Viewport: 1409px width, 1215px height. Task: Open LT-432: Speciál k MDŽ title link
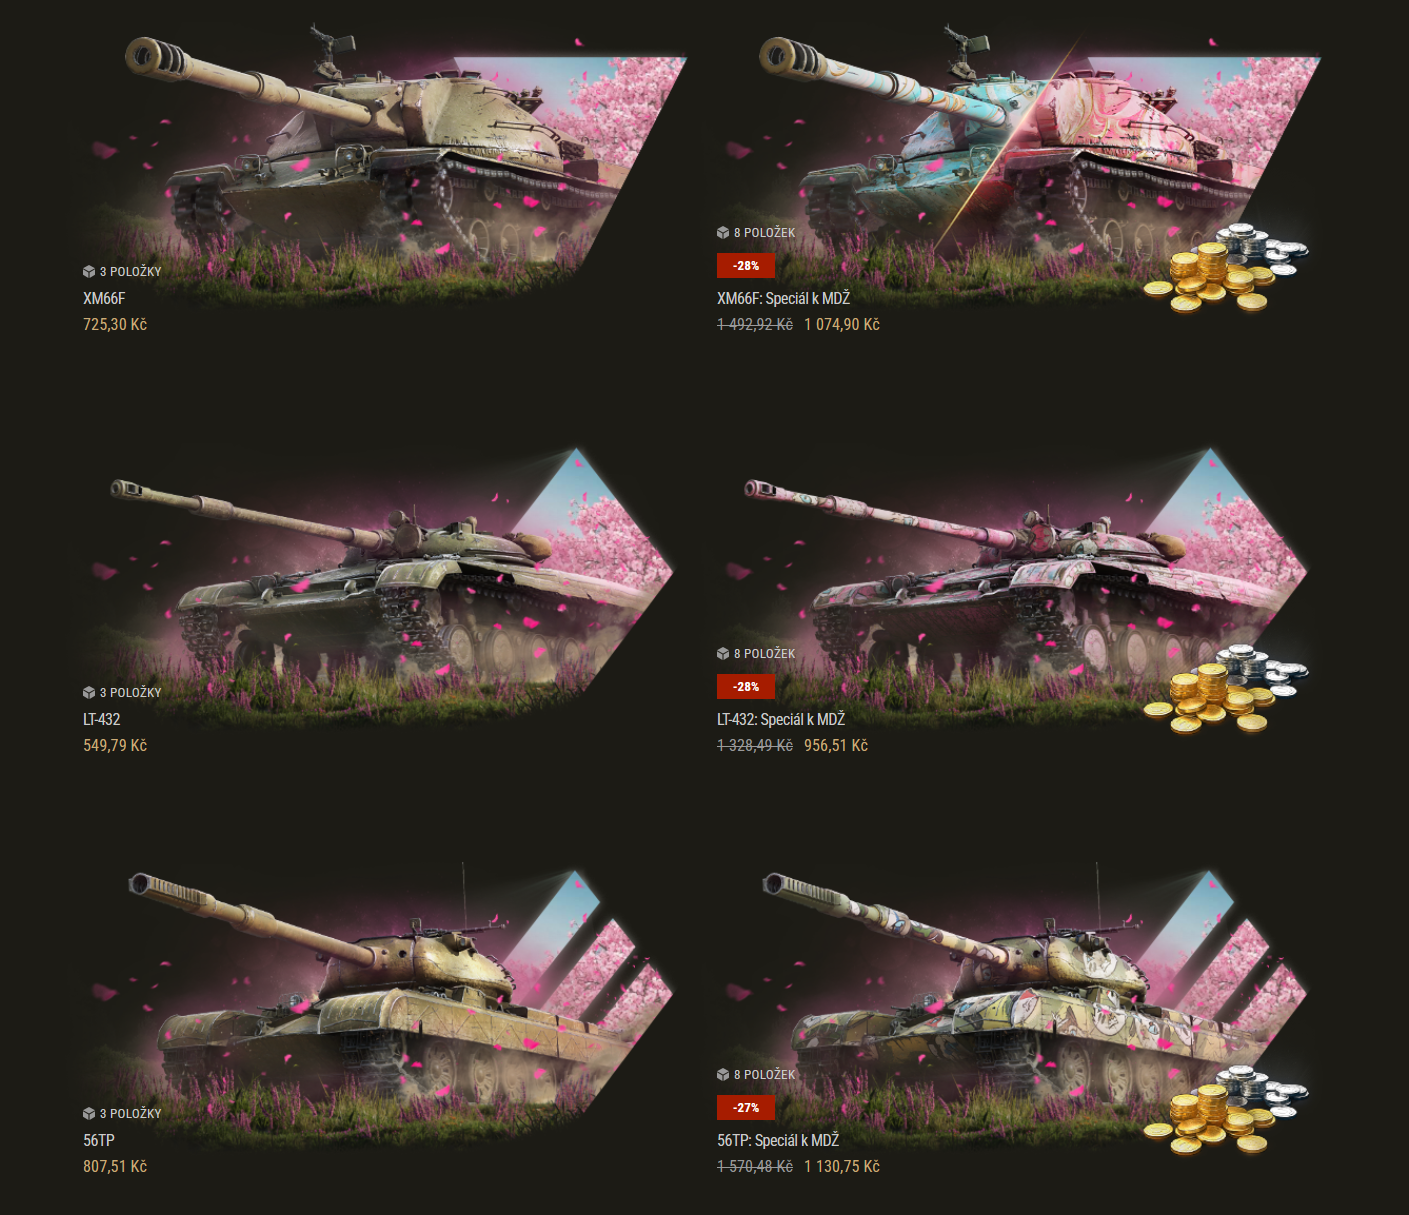[x=781, y=719]
